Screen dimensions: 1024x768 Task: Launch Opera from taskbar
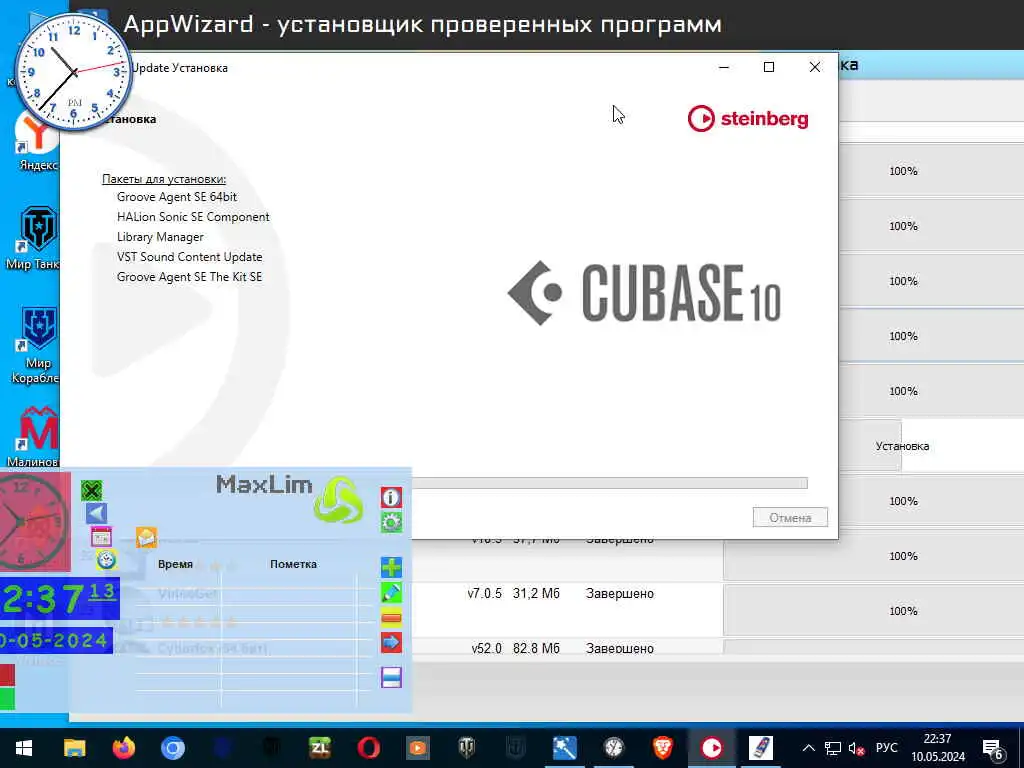point(369,748)
